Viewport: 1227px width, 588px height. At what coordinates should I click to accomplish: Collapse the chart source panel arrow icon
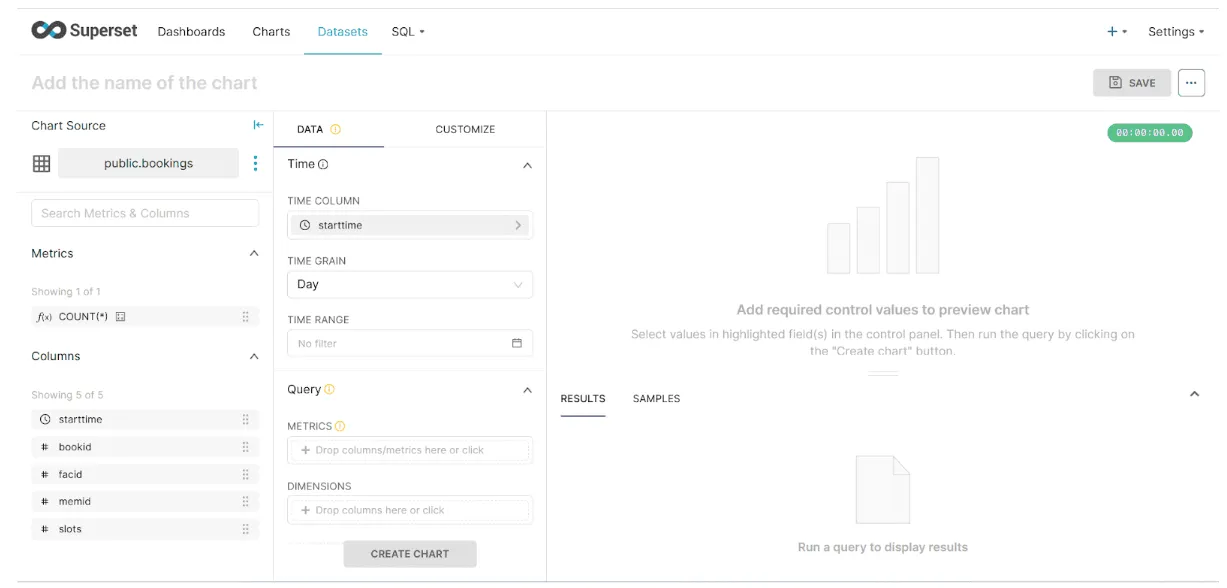[258, 125]
